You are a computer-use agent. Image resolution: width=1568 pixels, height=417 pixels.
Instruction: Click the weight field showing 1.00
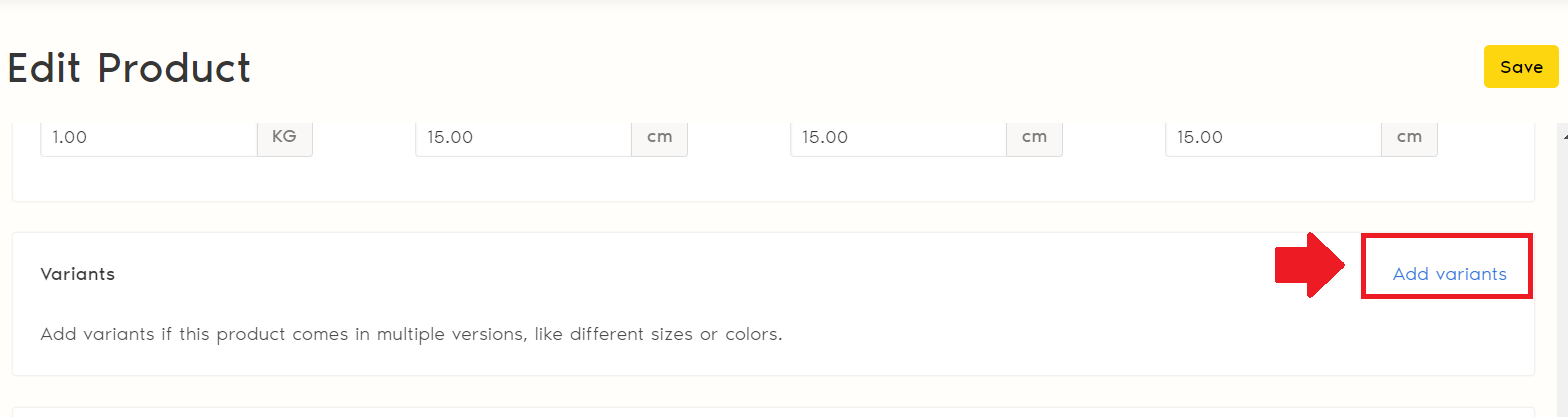pos(149,137)
